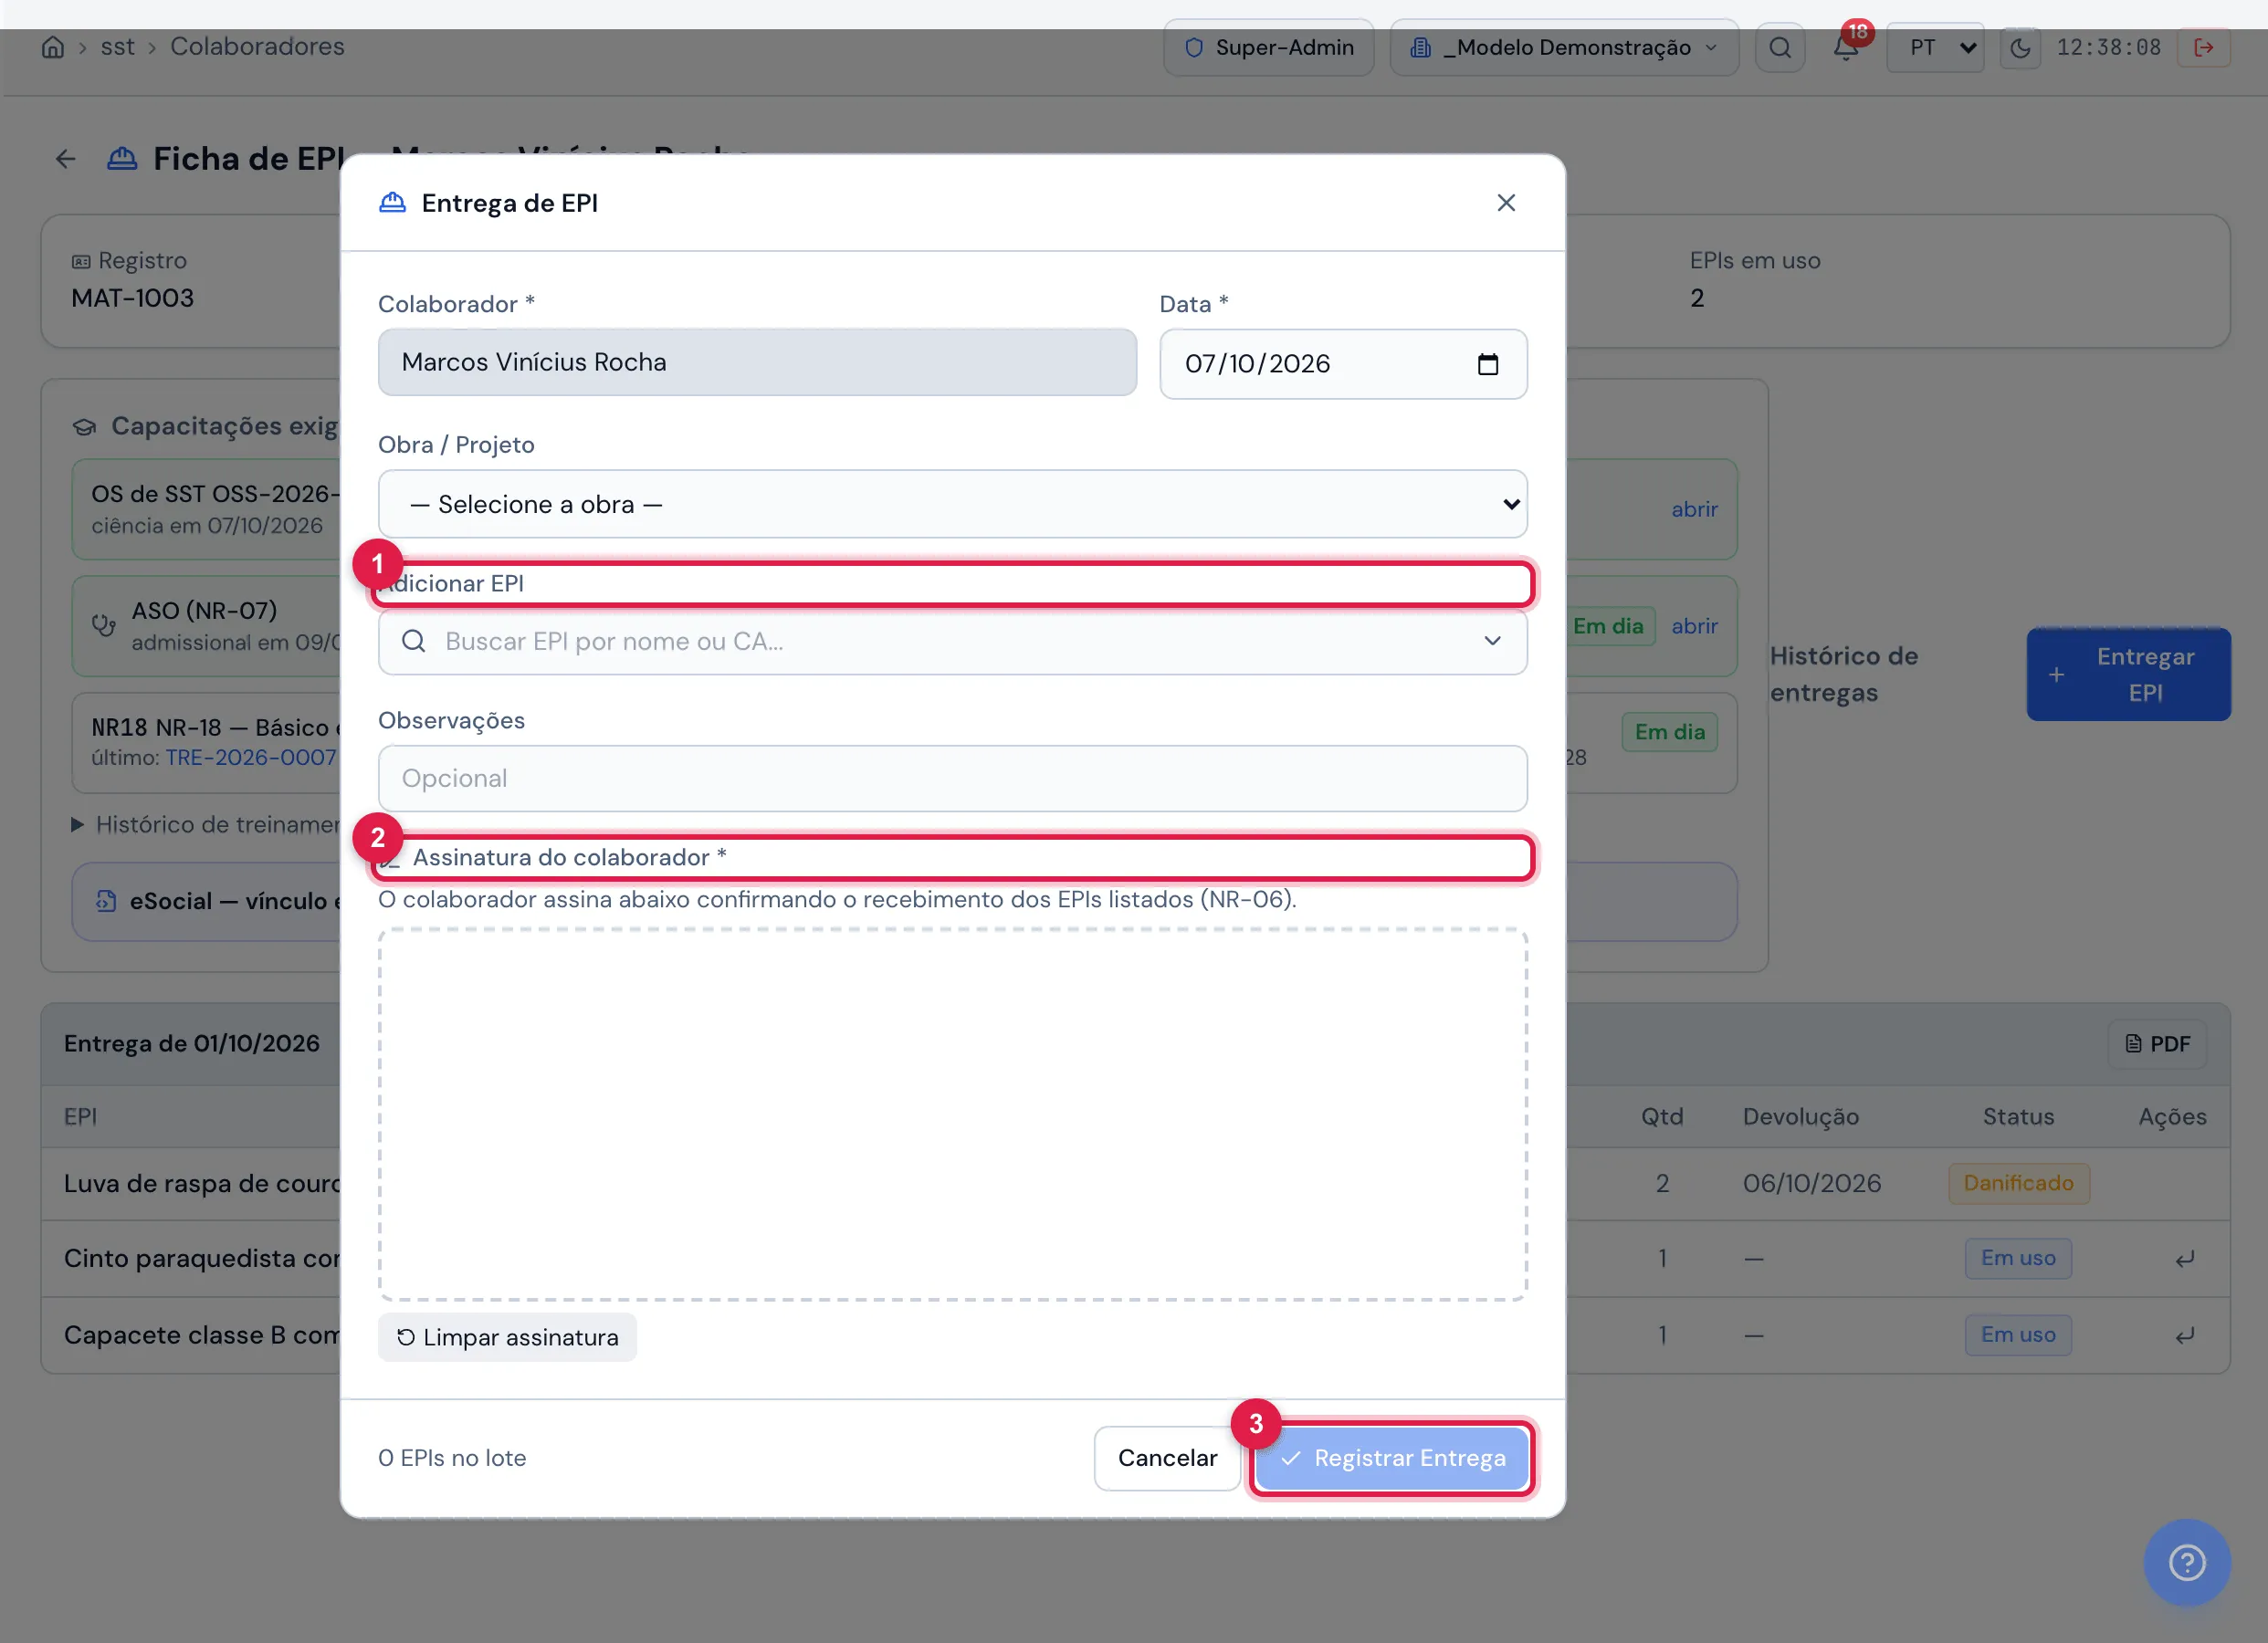Open the home breadcrumb icon
Viewport: 2268px width, 1643px height.
point(53,47)
